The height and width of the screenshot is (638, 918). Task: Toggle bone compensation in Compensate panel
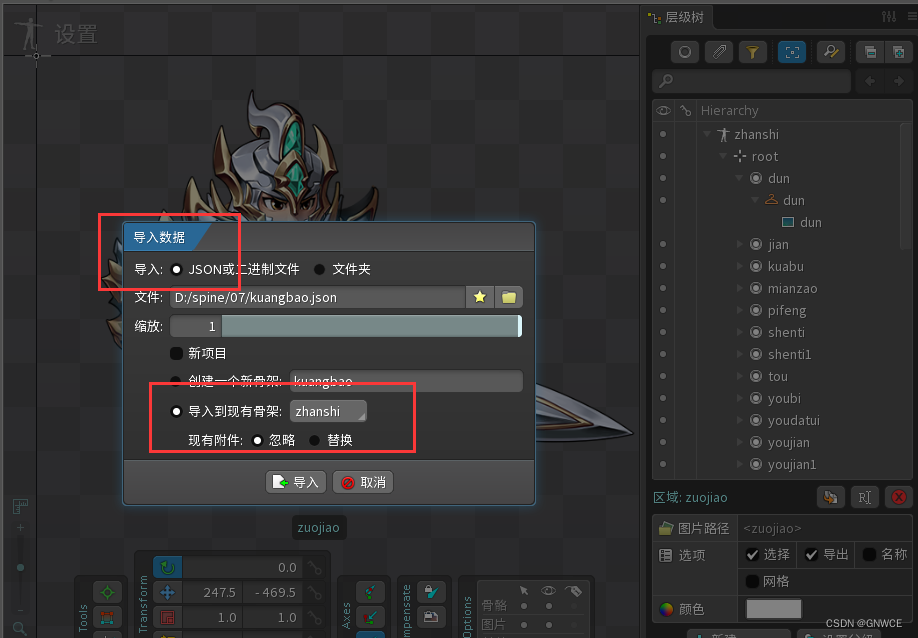point(431,592)
